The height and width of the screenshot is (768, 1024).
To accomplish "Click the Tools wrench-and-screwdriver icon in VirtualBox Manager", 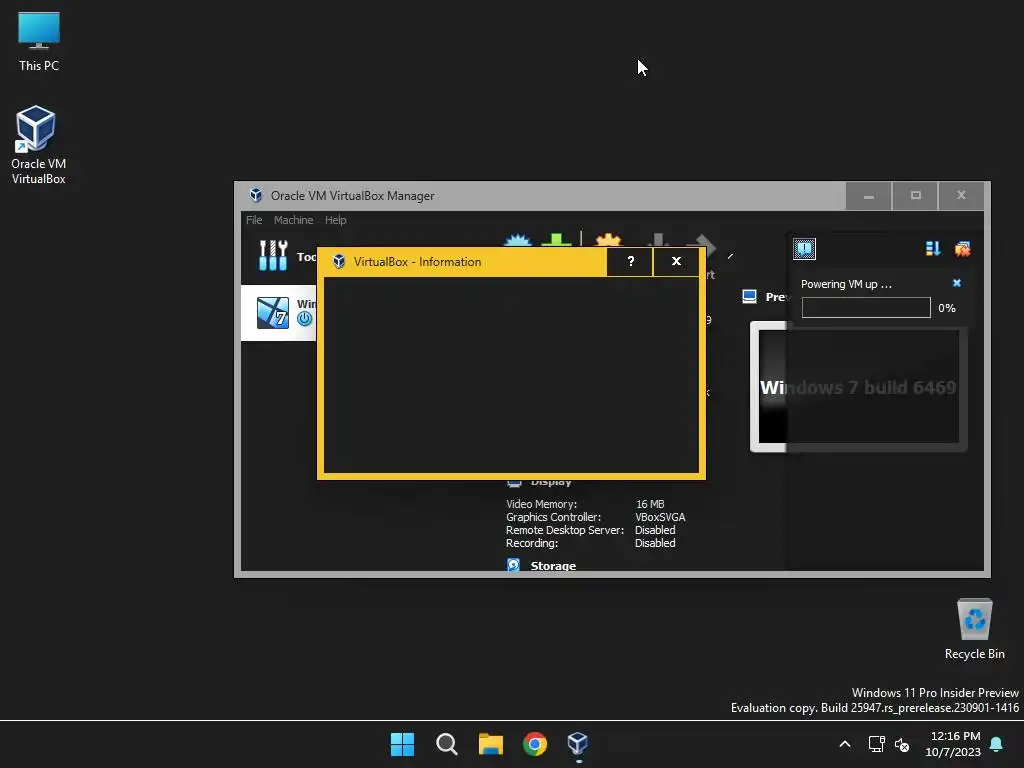I will point(273,255).
